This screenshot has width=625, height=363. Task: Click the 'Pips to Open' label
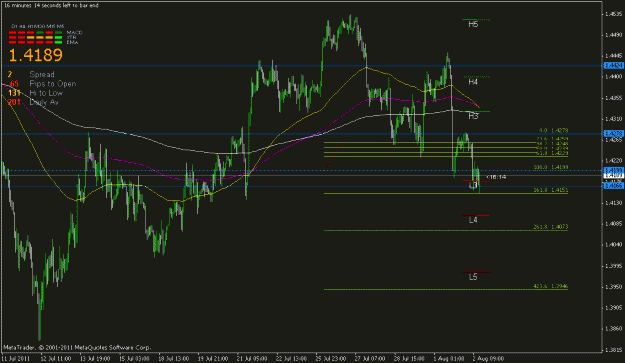[x=53, y=84]
